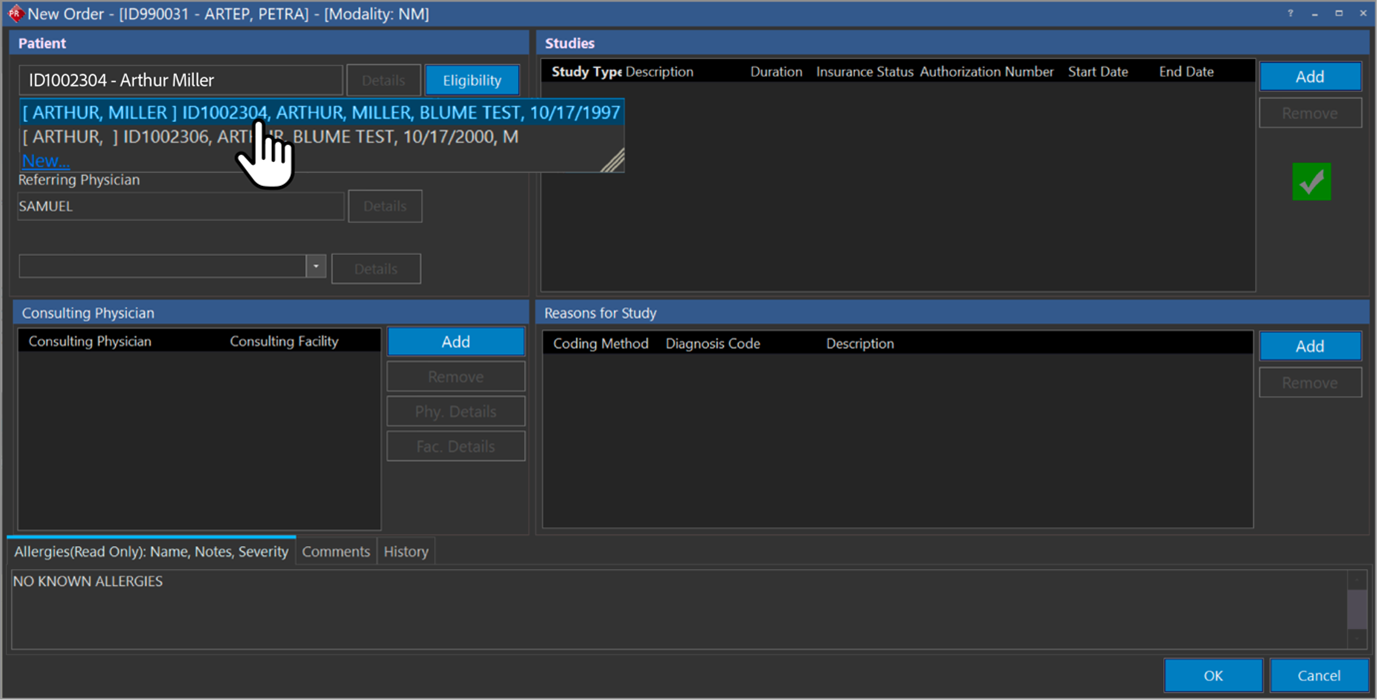
Task: Switch to the Comments tab
Action: click(x=336, y=551)
